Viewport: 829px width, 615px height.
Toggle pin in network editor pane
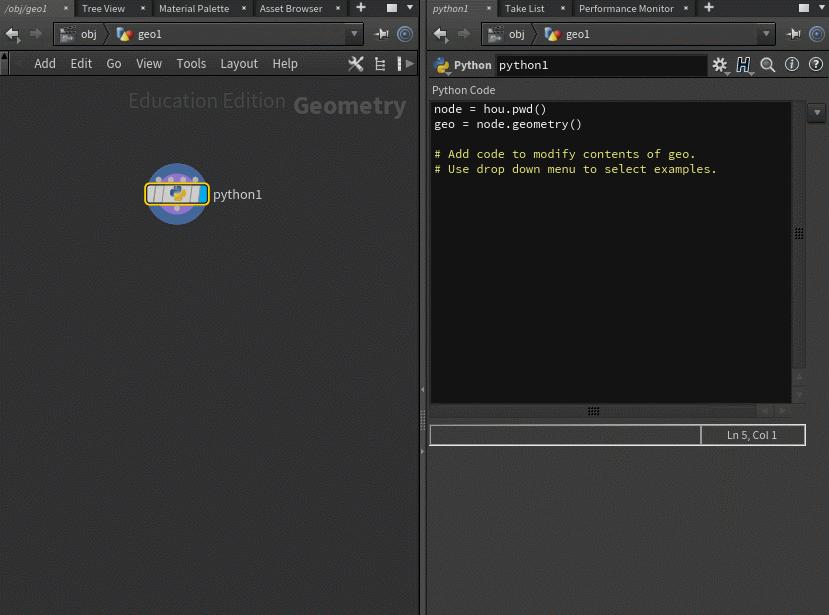(x=381, y=34)
